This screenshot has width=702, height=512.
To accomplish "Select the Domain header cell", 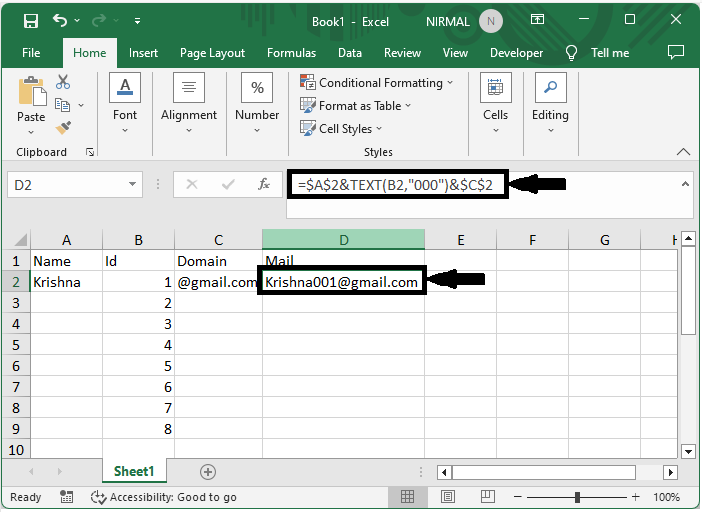I will click(218, 261).
